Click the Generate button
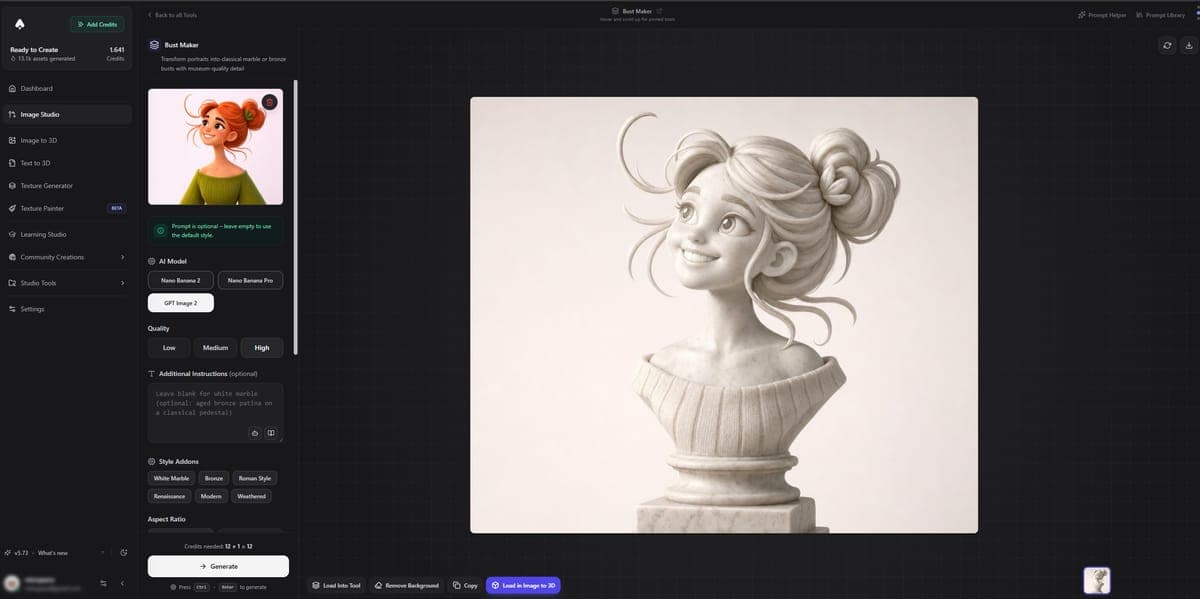 pyautogui.click(x=218, y=566)
